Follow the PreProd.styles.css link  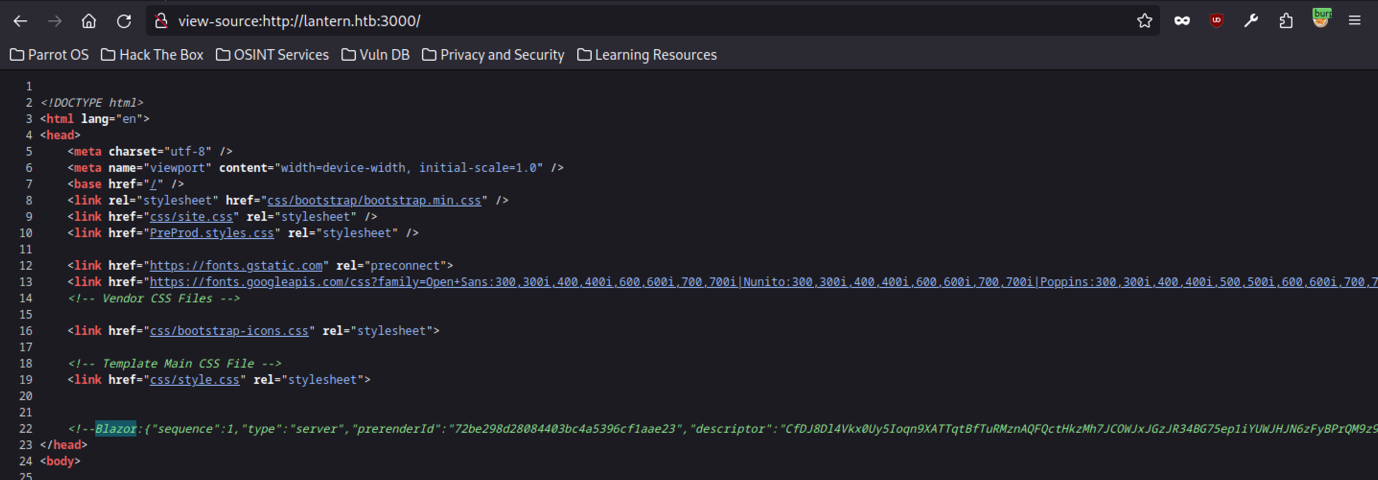click(x=212, y=233)
